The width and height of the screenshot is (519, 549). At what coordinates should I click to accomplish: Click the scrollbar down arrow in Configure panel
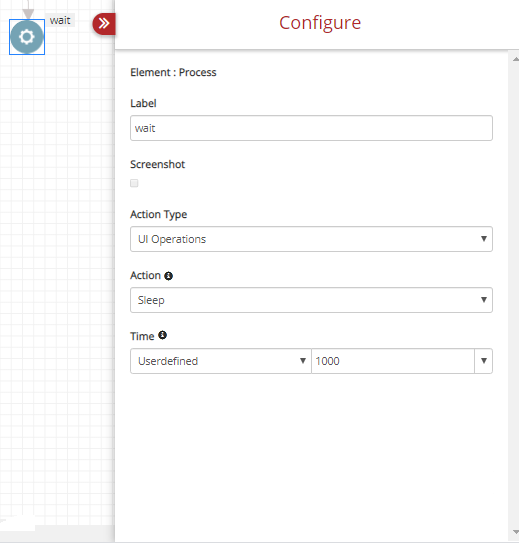(515, 532)
